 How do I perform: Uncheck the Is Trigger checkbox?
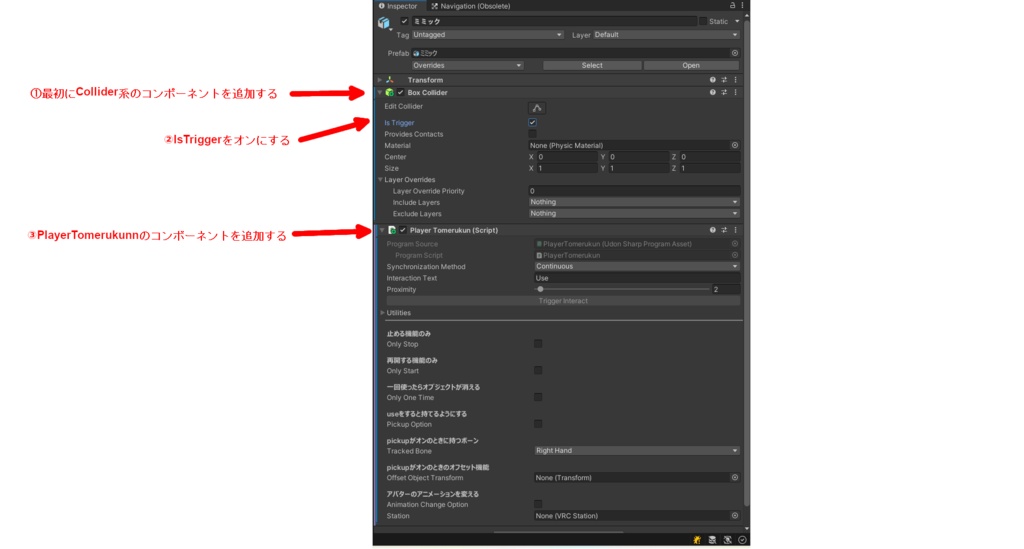533,123
